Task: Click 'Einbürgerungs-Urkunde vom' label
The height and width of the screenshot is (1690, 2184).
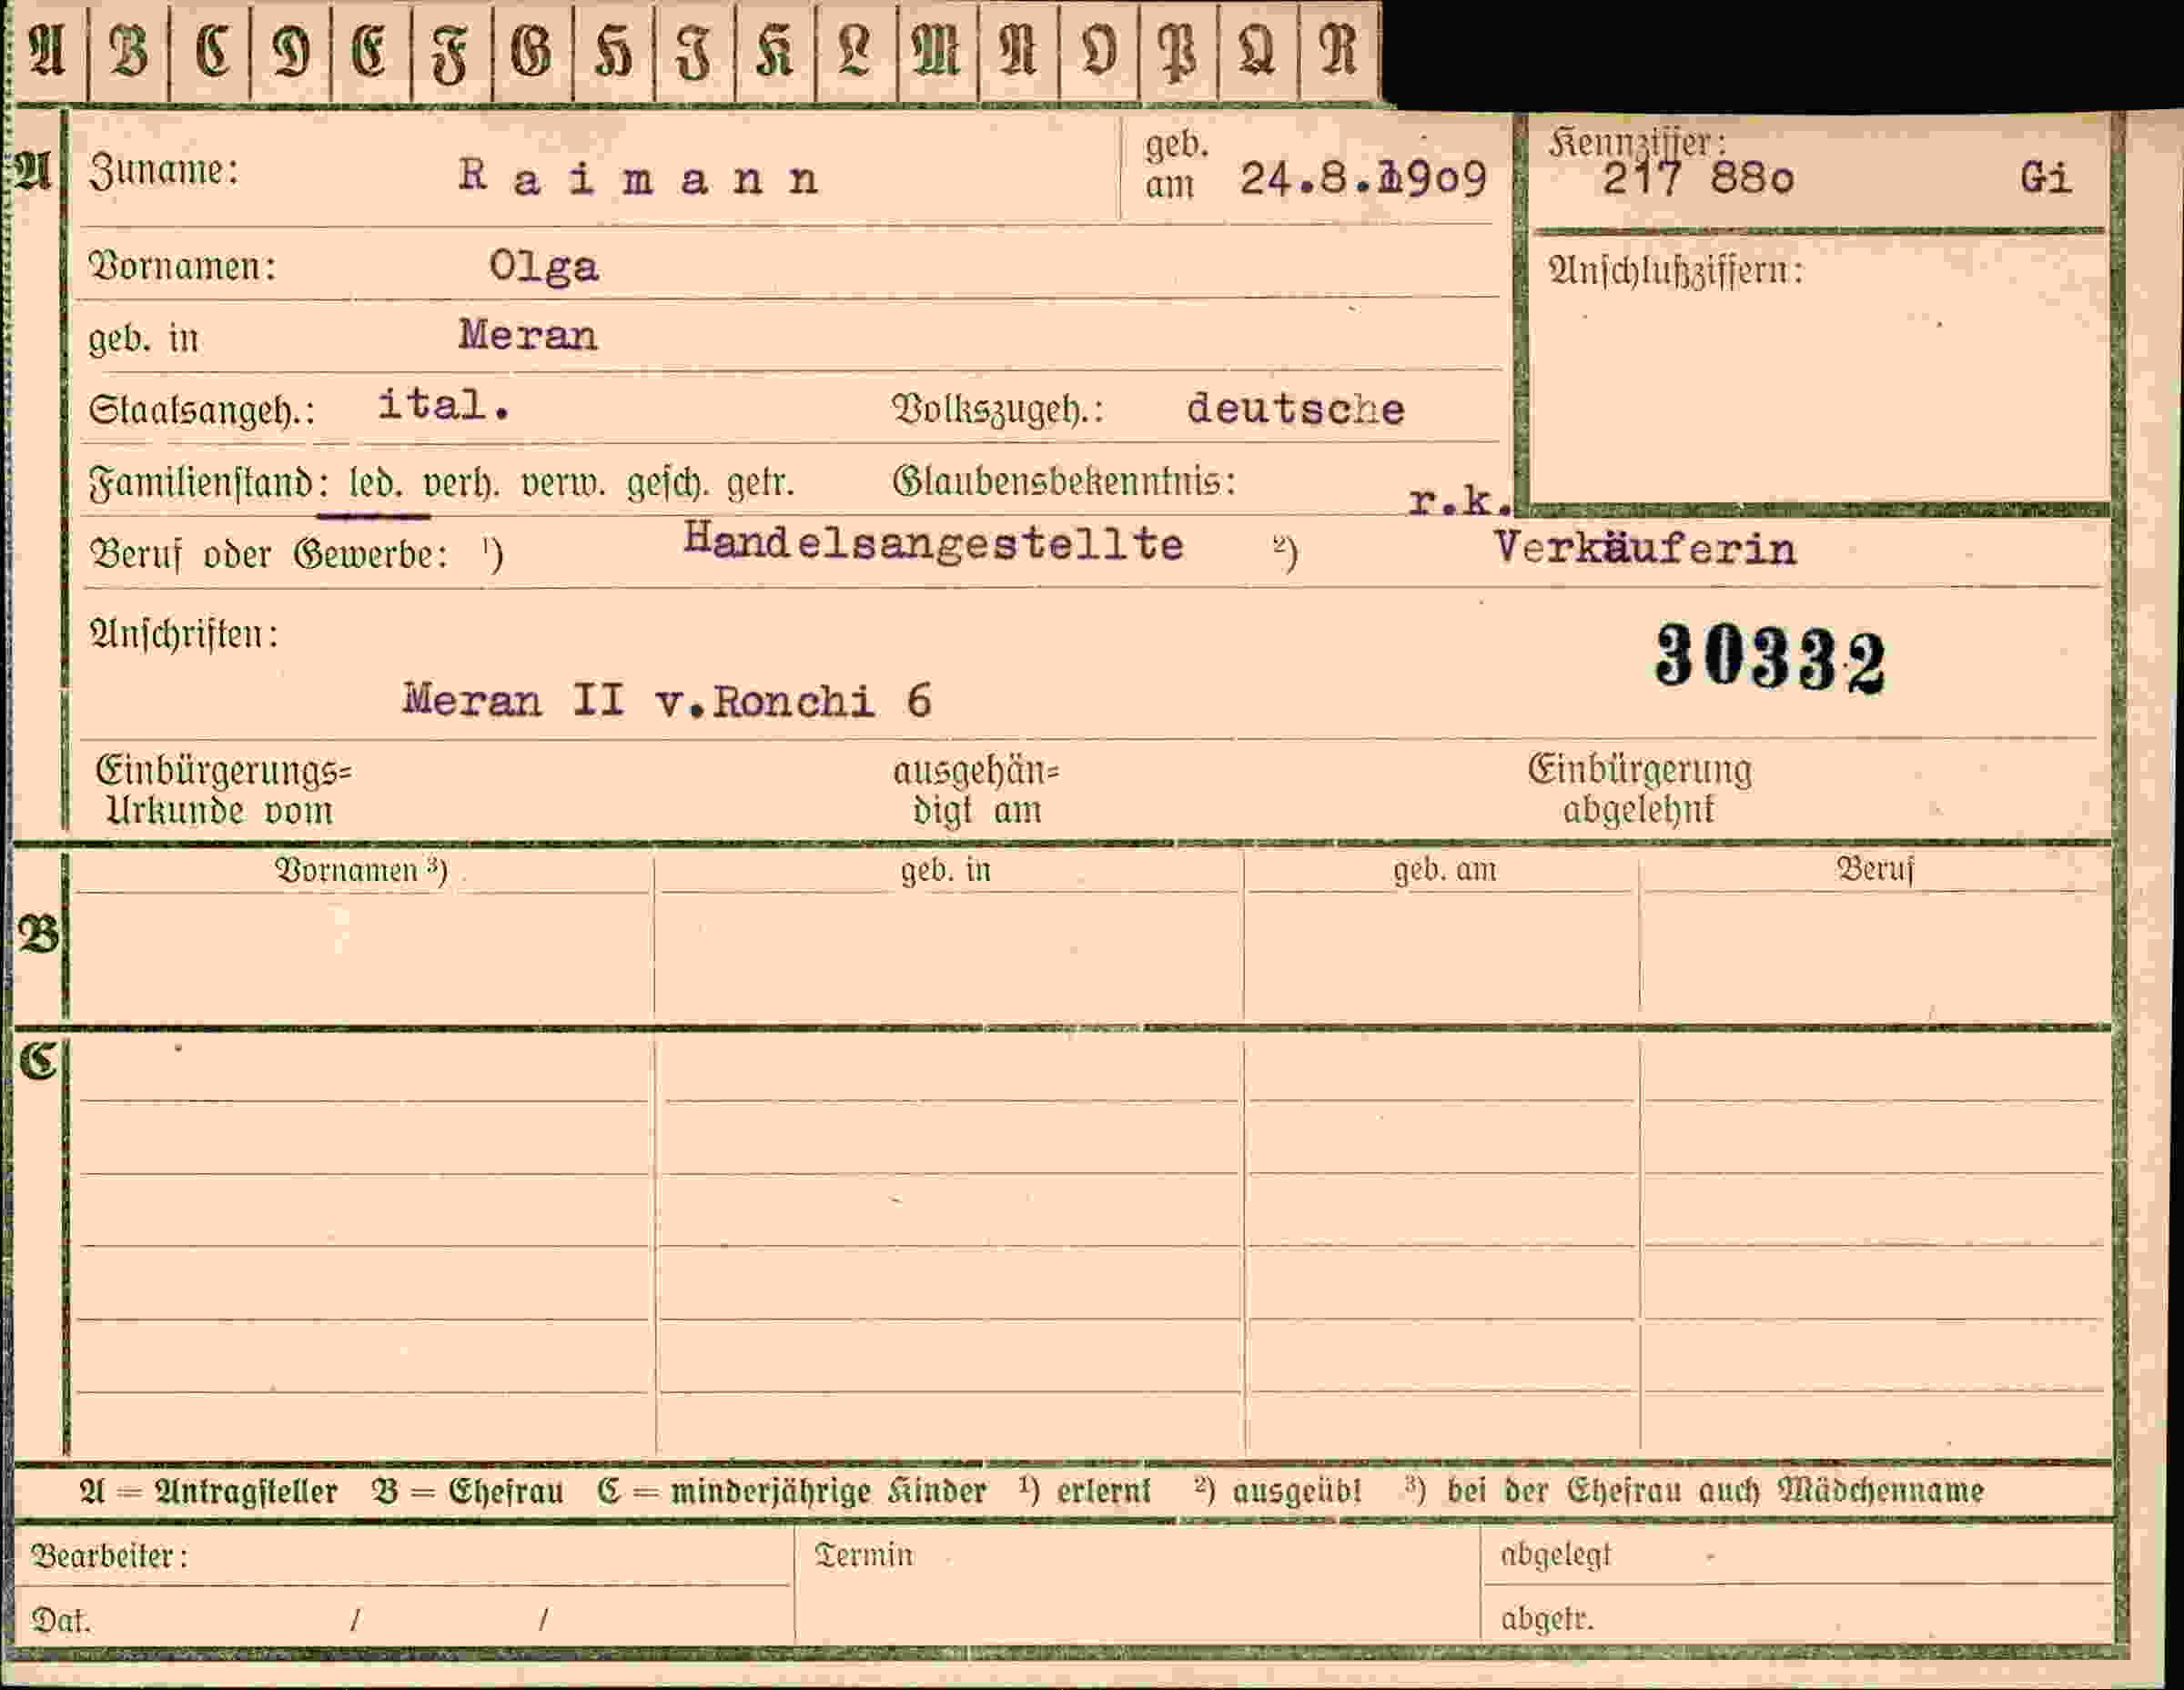Action: (x=223, y=790)
